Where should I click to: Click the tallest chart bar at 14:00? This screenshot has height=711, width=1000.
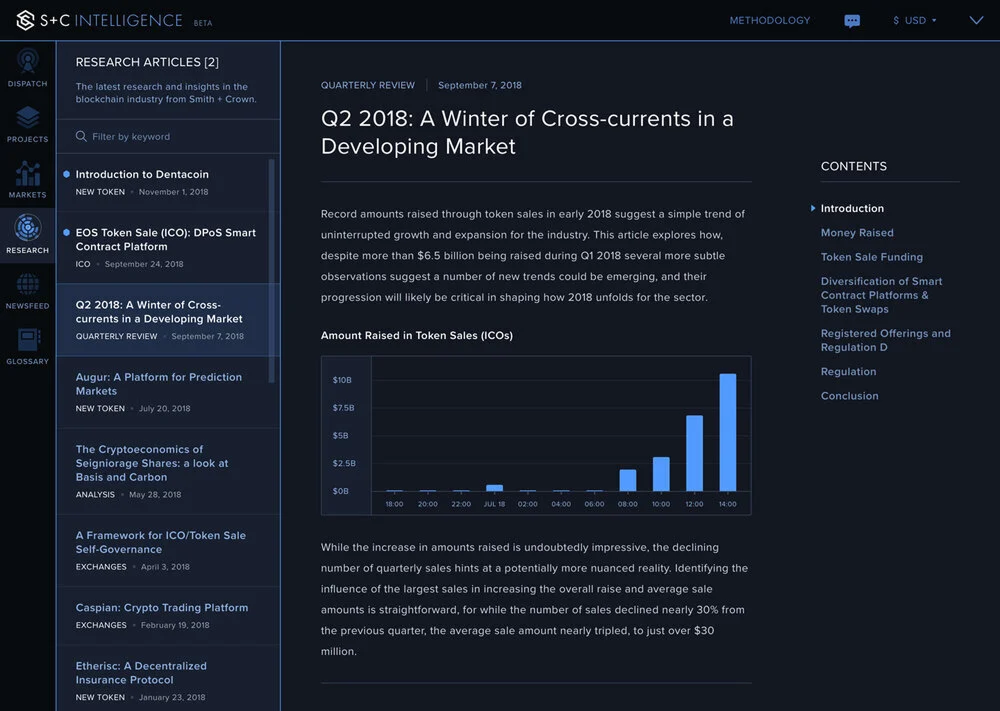(728, 432)
